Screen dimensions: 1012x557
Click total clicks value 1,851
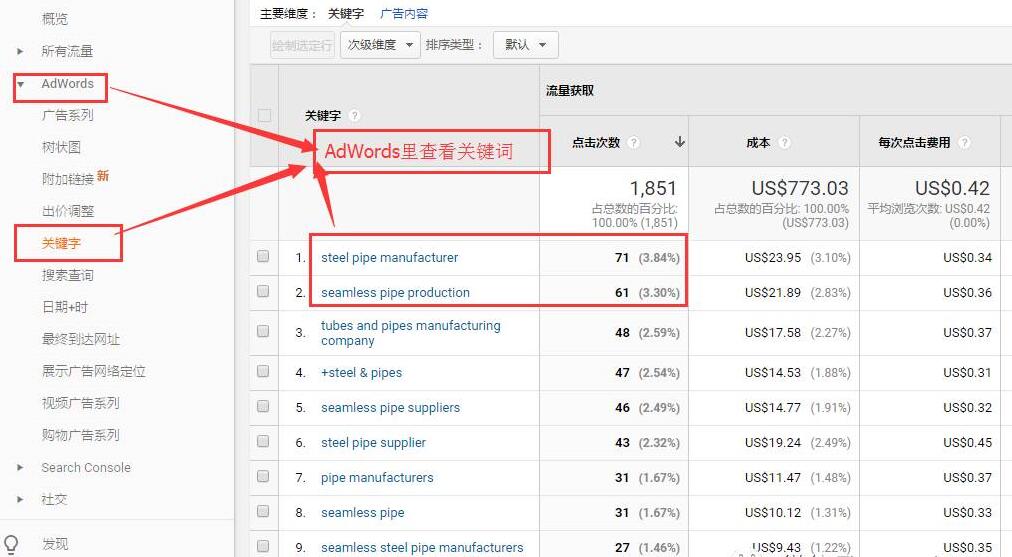click(653, 188)
